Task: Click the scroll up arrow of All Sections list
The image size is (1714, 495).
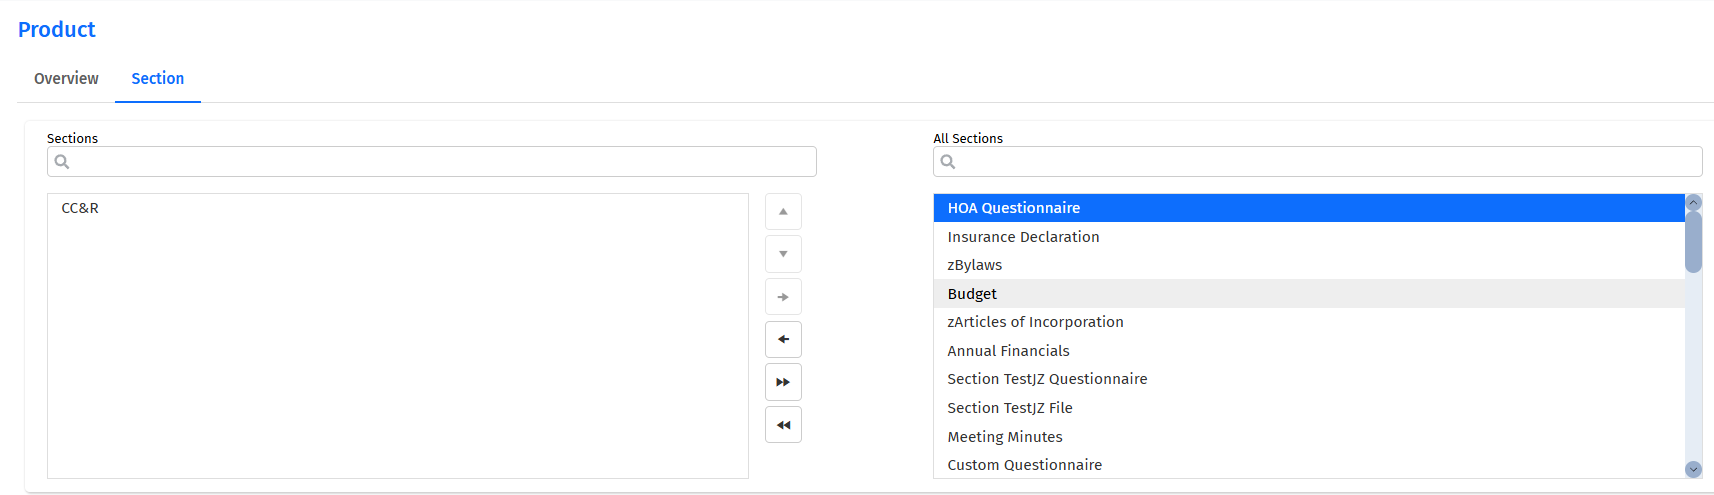Action: [x=1693, y=202]
